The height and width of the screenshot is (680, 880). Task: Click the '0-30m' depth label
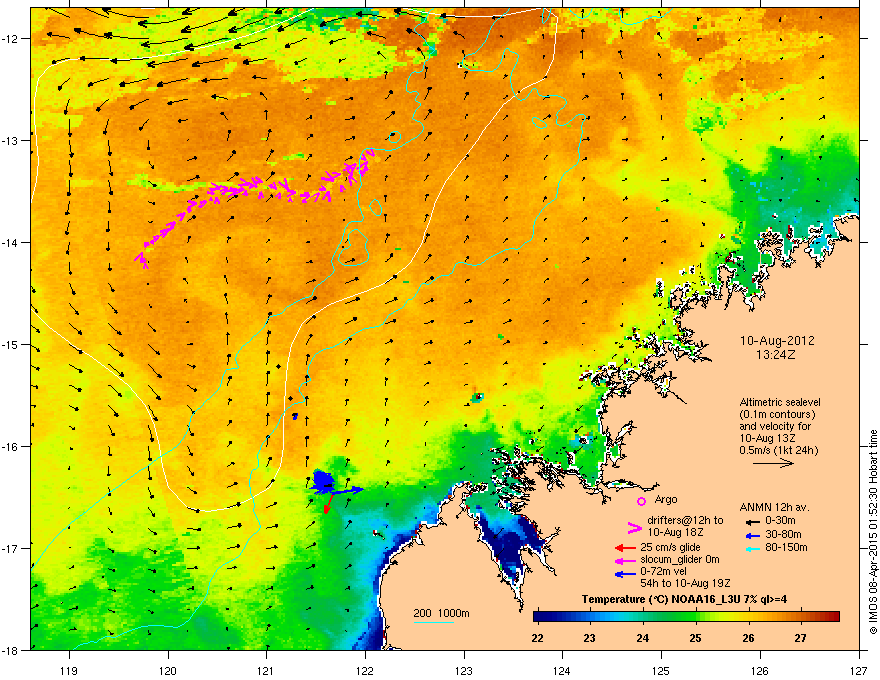[780, 521]
